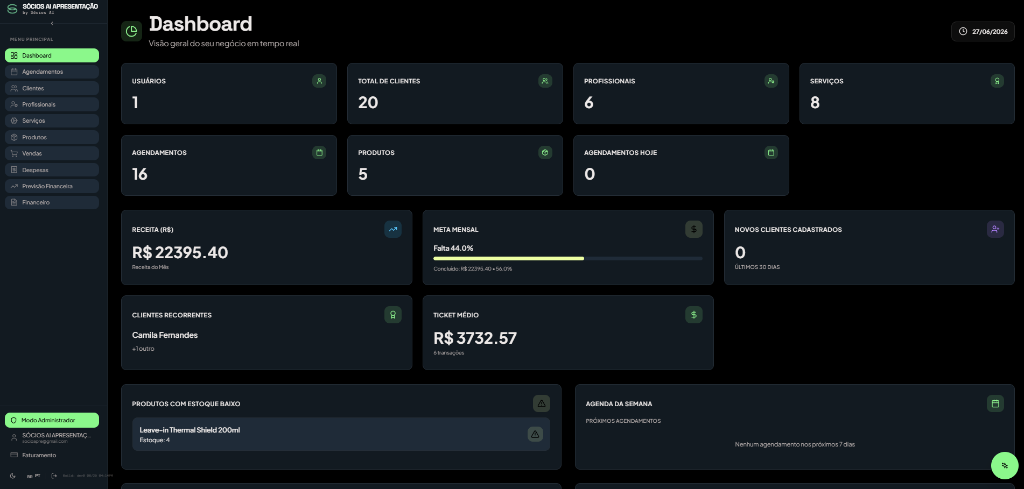Click the Clientes Recorrentes award icon

click(393, 315)
